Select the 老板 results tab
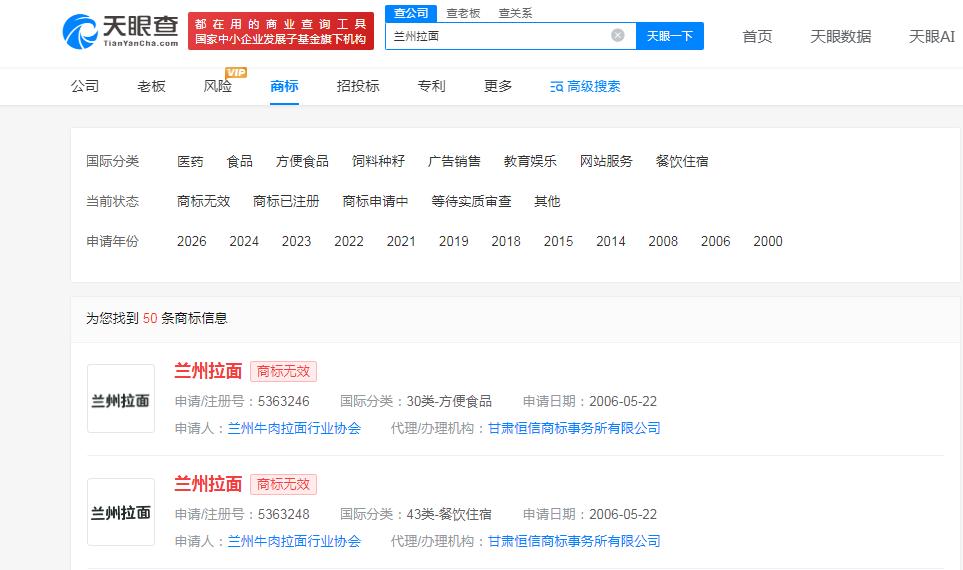Viewport: 963px width, 570px height. pyautogui.click(x=151, y=86)
